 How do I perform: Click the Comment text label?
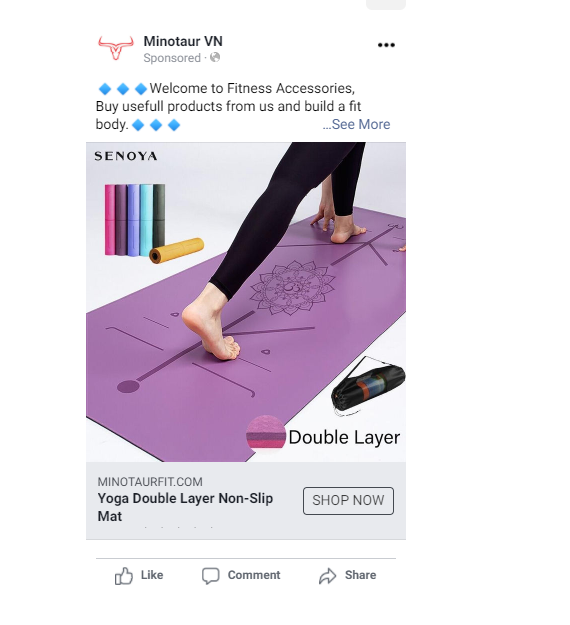click(254, 575)
